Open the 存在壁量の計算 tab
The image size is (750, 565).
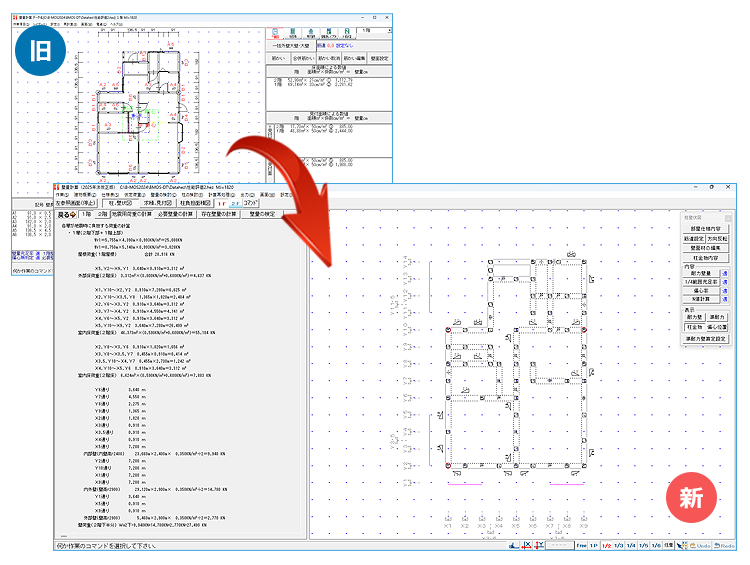click(x=216, y=214)
